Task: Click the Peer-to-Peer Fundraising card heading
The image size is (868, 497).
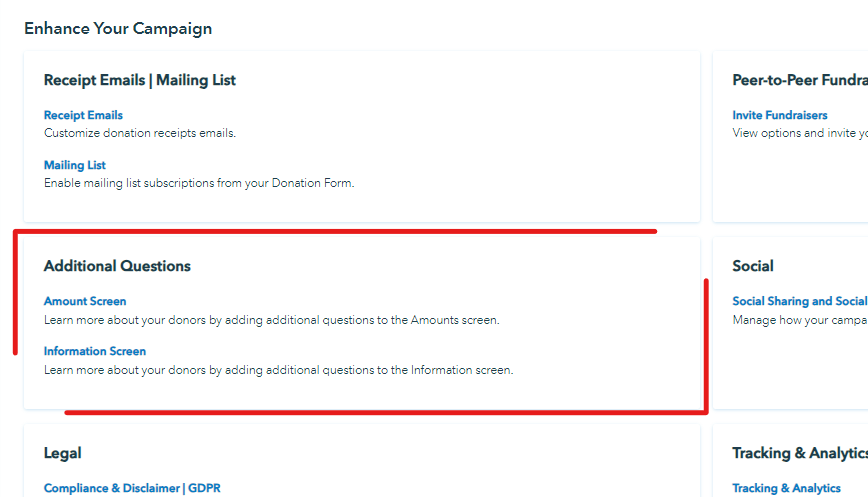Action: (799, 80)
